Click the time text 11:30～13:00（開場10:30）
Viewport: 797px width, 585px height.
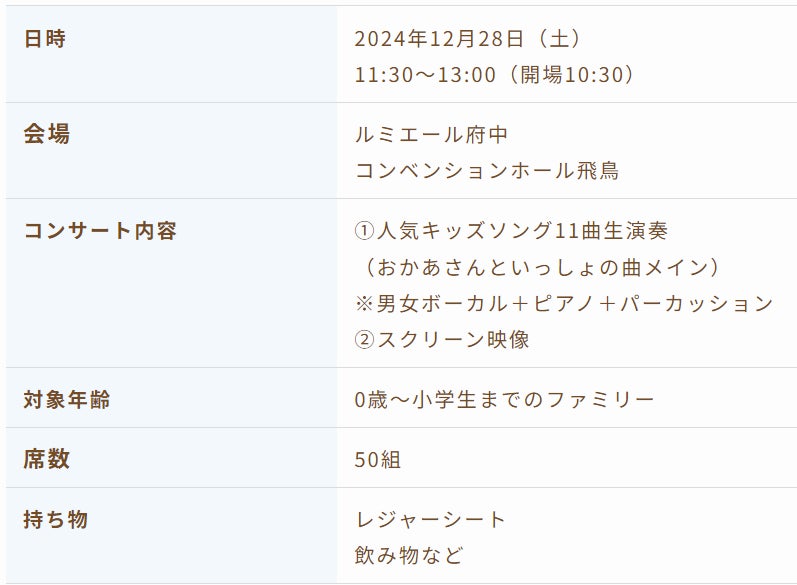[x=495, y=75]
